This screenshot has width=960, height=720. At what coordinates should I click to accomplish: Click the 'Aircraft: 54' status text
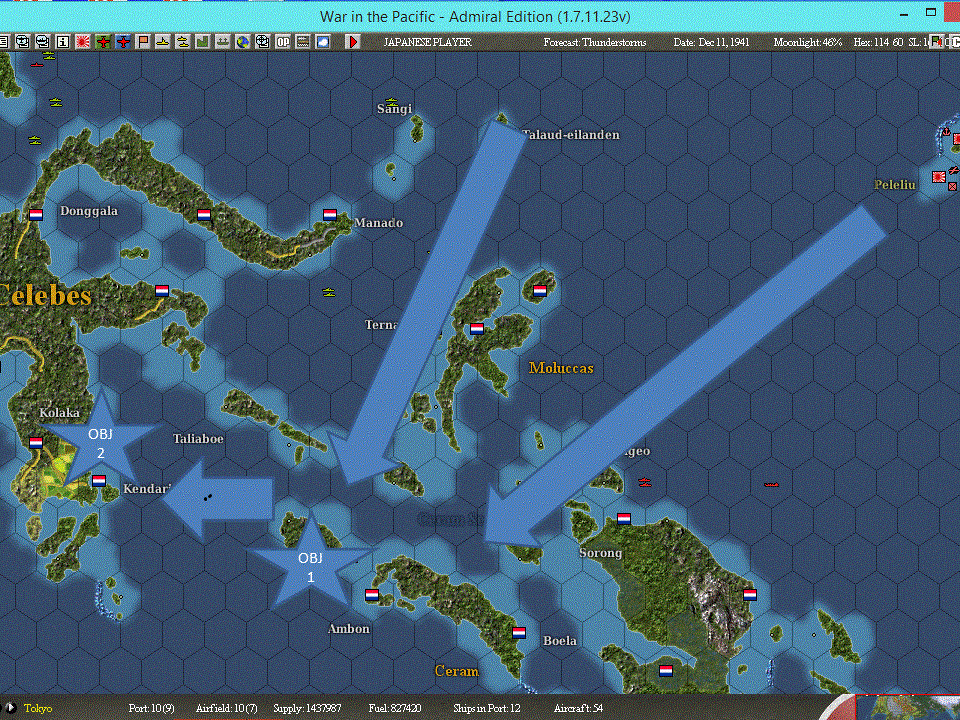(579, 708)
